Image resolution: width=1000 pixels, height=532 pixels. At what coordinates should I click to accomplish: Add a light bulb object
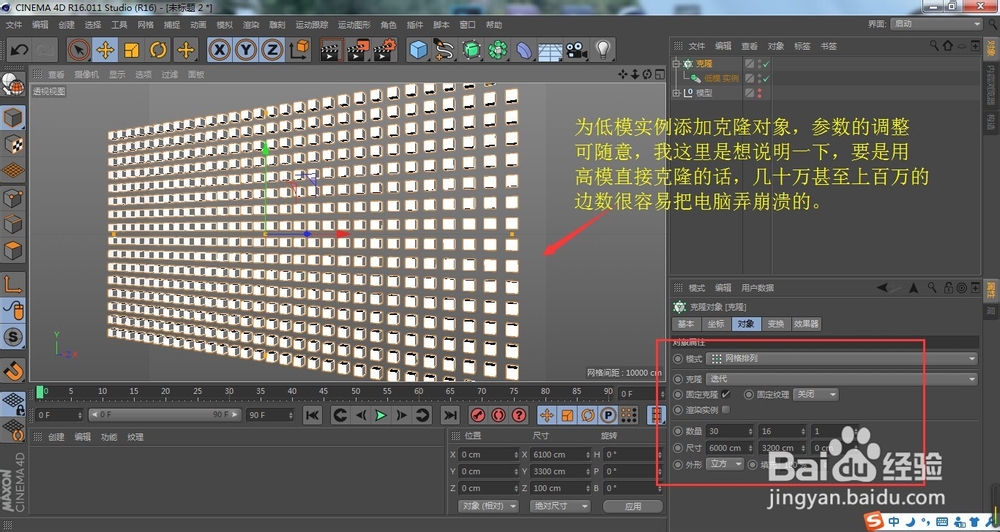(x=603, y=50)
